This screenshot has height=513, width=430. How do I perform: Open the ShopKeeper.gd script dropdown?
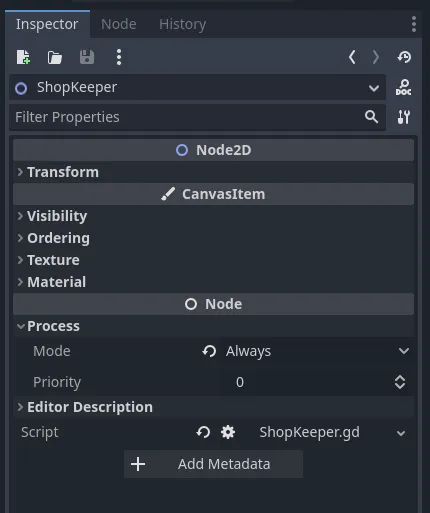point(332,432)
